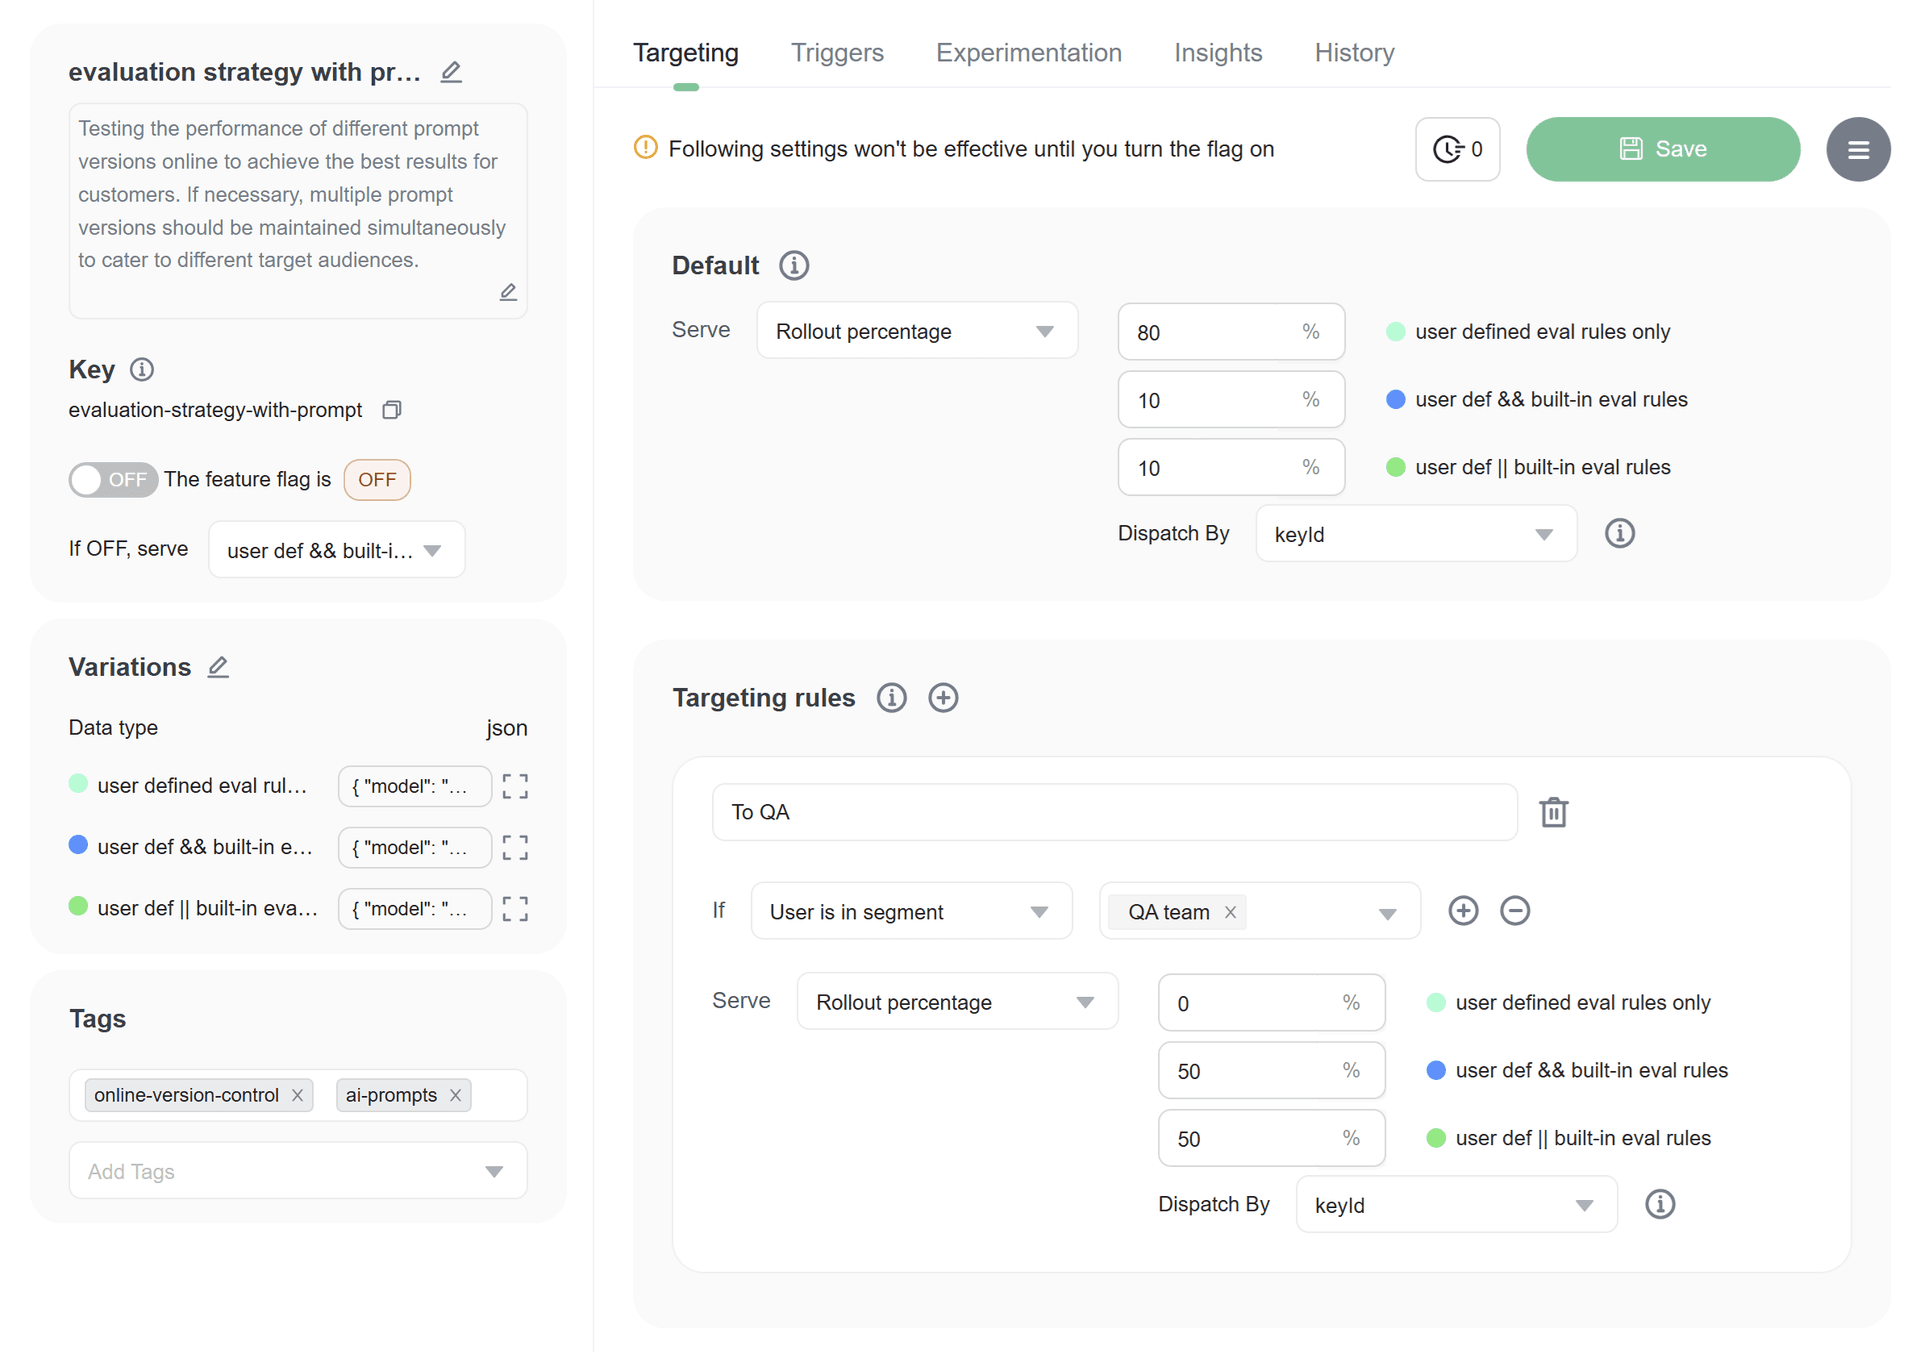Open Default Dispatch By keyId dropdown
This screenshot has height=1355, width=1920.
pos(1415,534)
